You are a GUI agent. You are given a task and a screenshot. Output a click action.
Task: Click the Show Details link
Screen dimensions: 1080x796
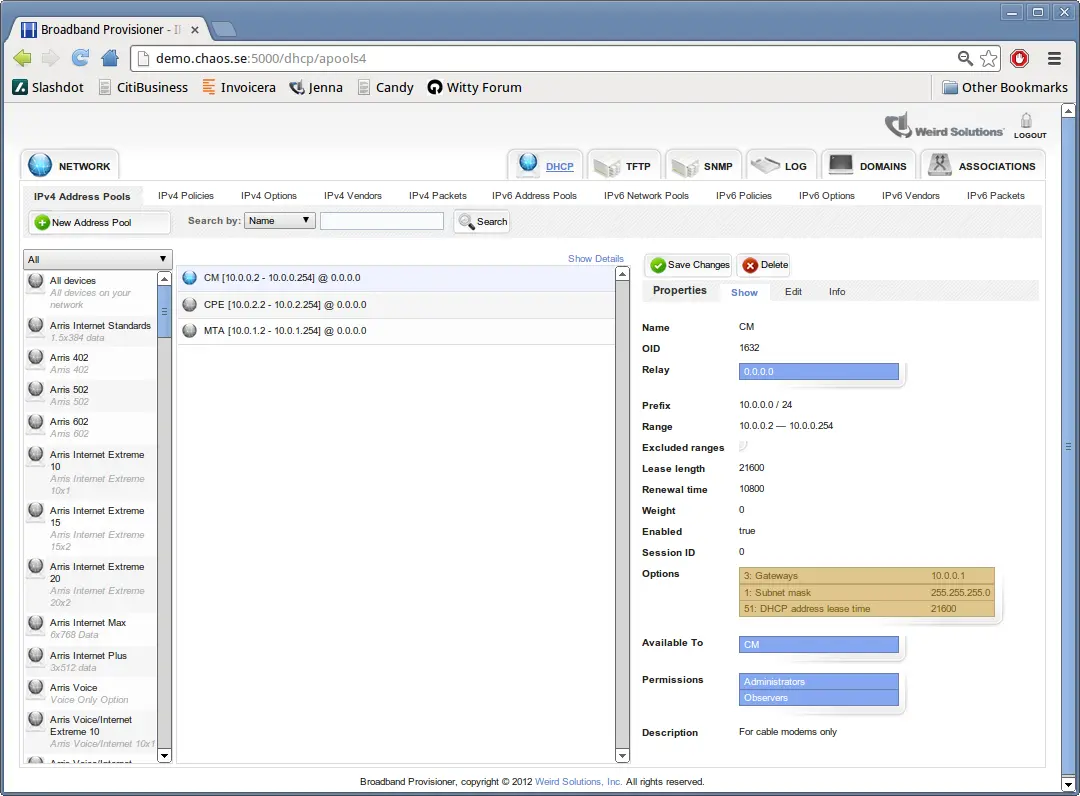[x=595, y=259]
